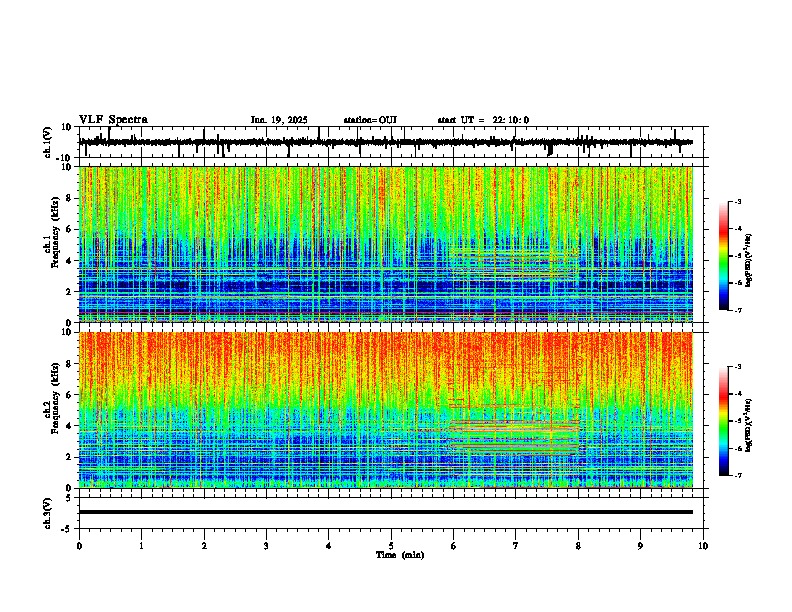Click the "ch.3(V)" axis label
Image resolution: width=792 pixels, height=612 pixels.
pos(48,513)
